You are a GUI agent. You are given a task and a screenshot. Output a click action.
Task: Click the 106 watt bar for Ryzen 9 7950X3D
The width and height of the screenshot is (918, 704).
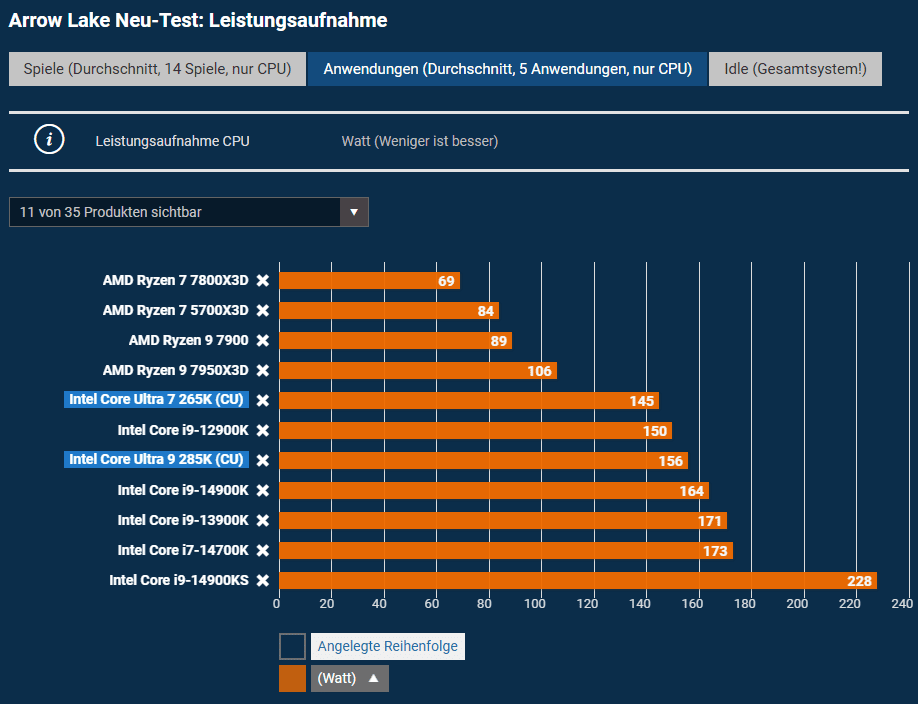click(x=418, y=371)
